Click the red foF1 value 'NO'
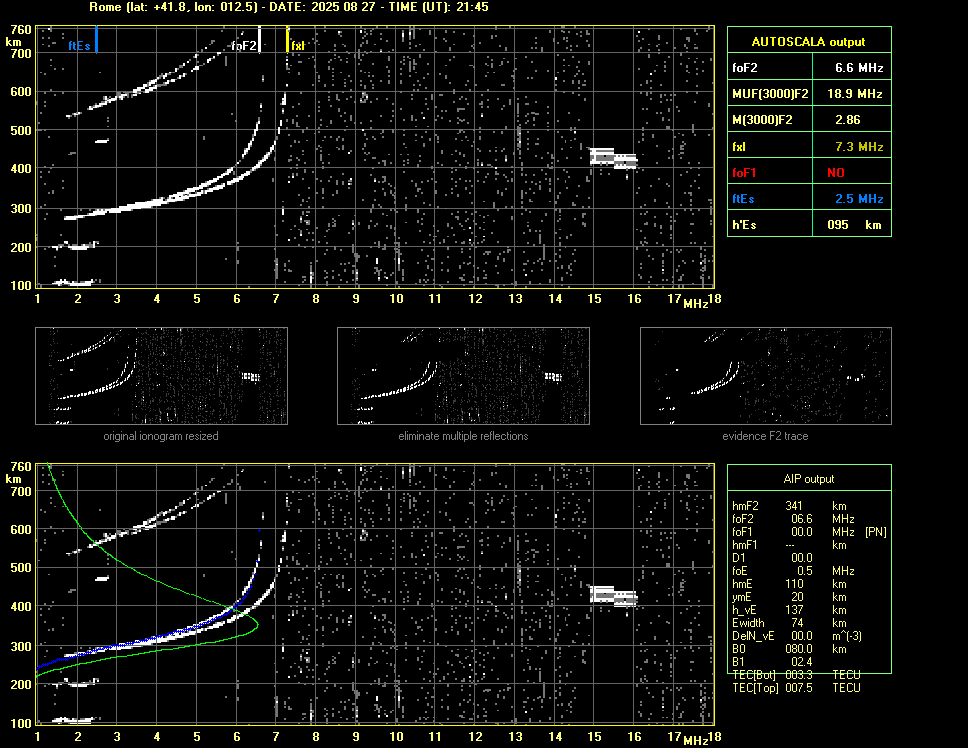968x748 pixels. [x=836, y=173]
